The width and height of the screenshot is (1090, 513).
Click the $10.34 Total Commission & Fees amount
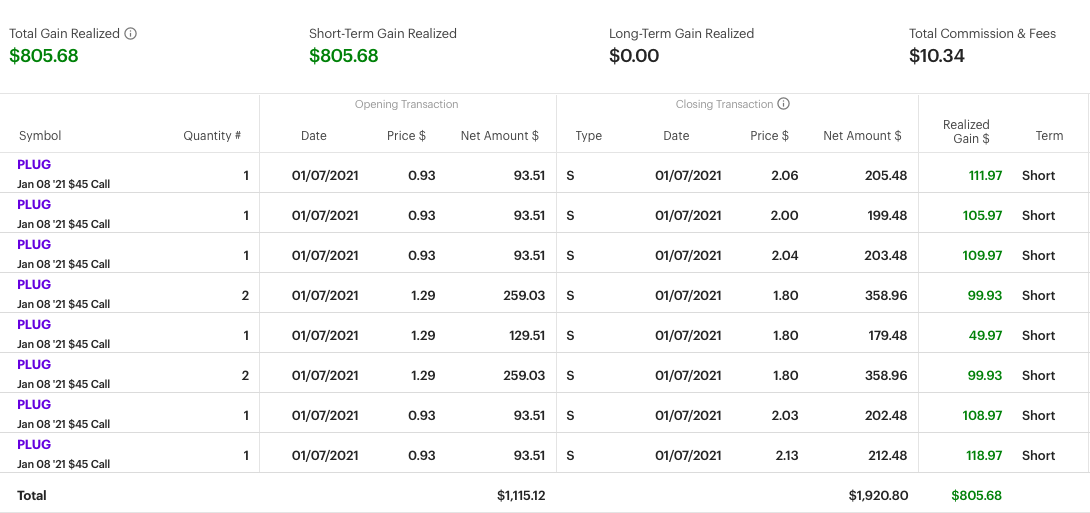937,56
